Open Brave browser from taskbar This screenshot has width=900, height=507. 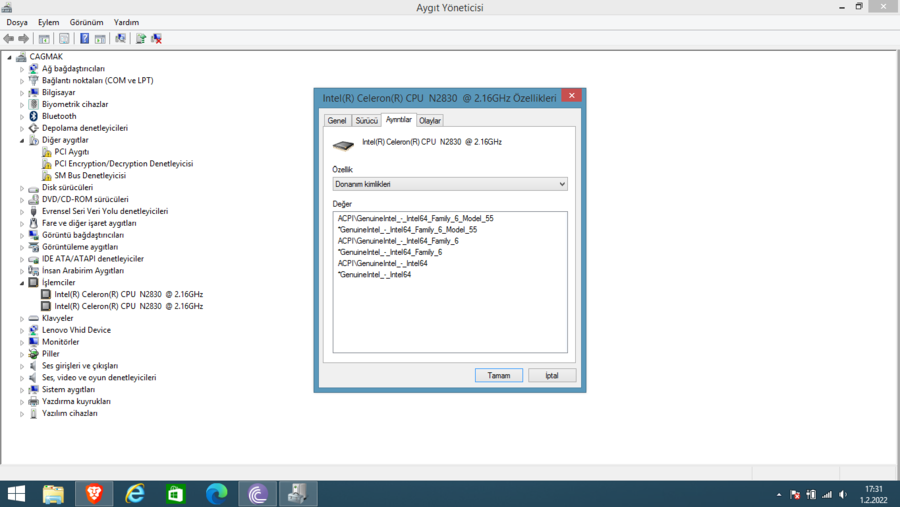tap(94, 494)
